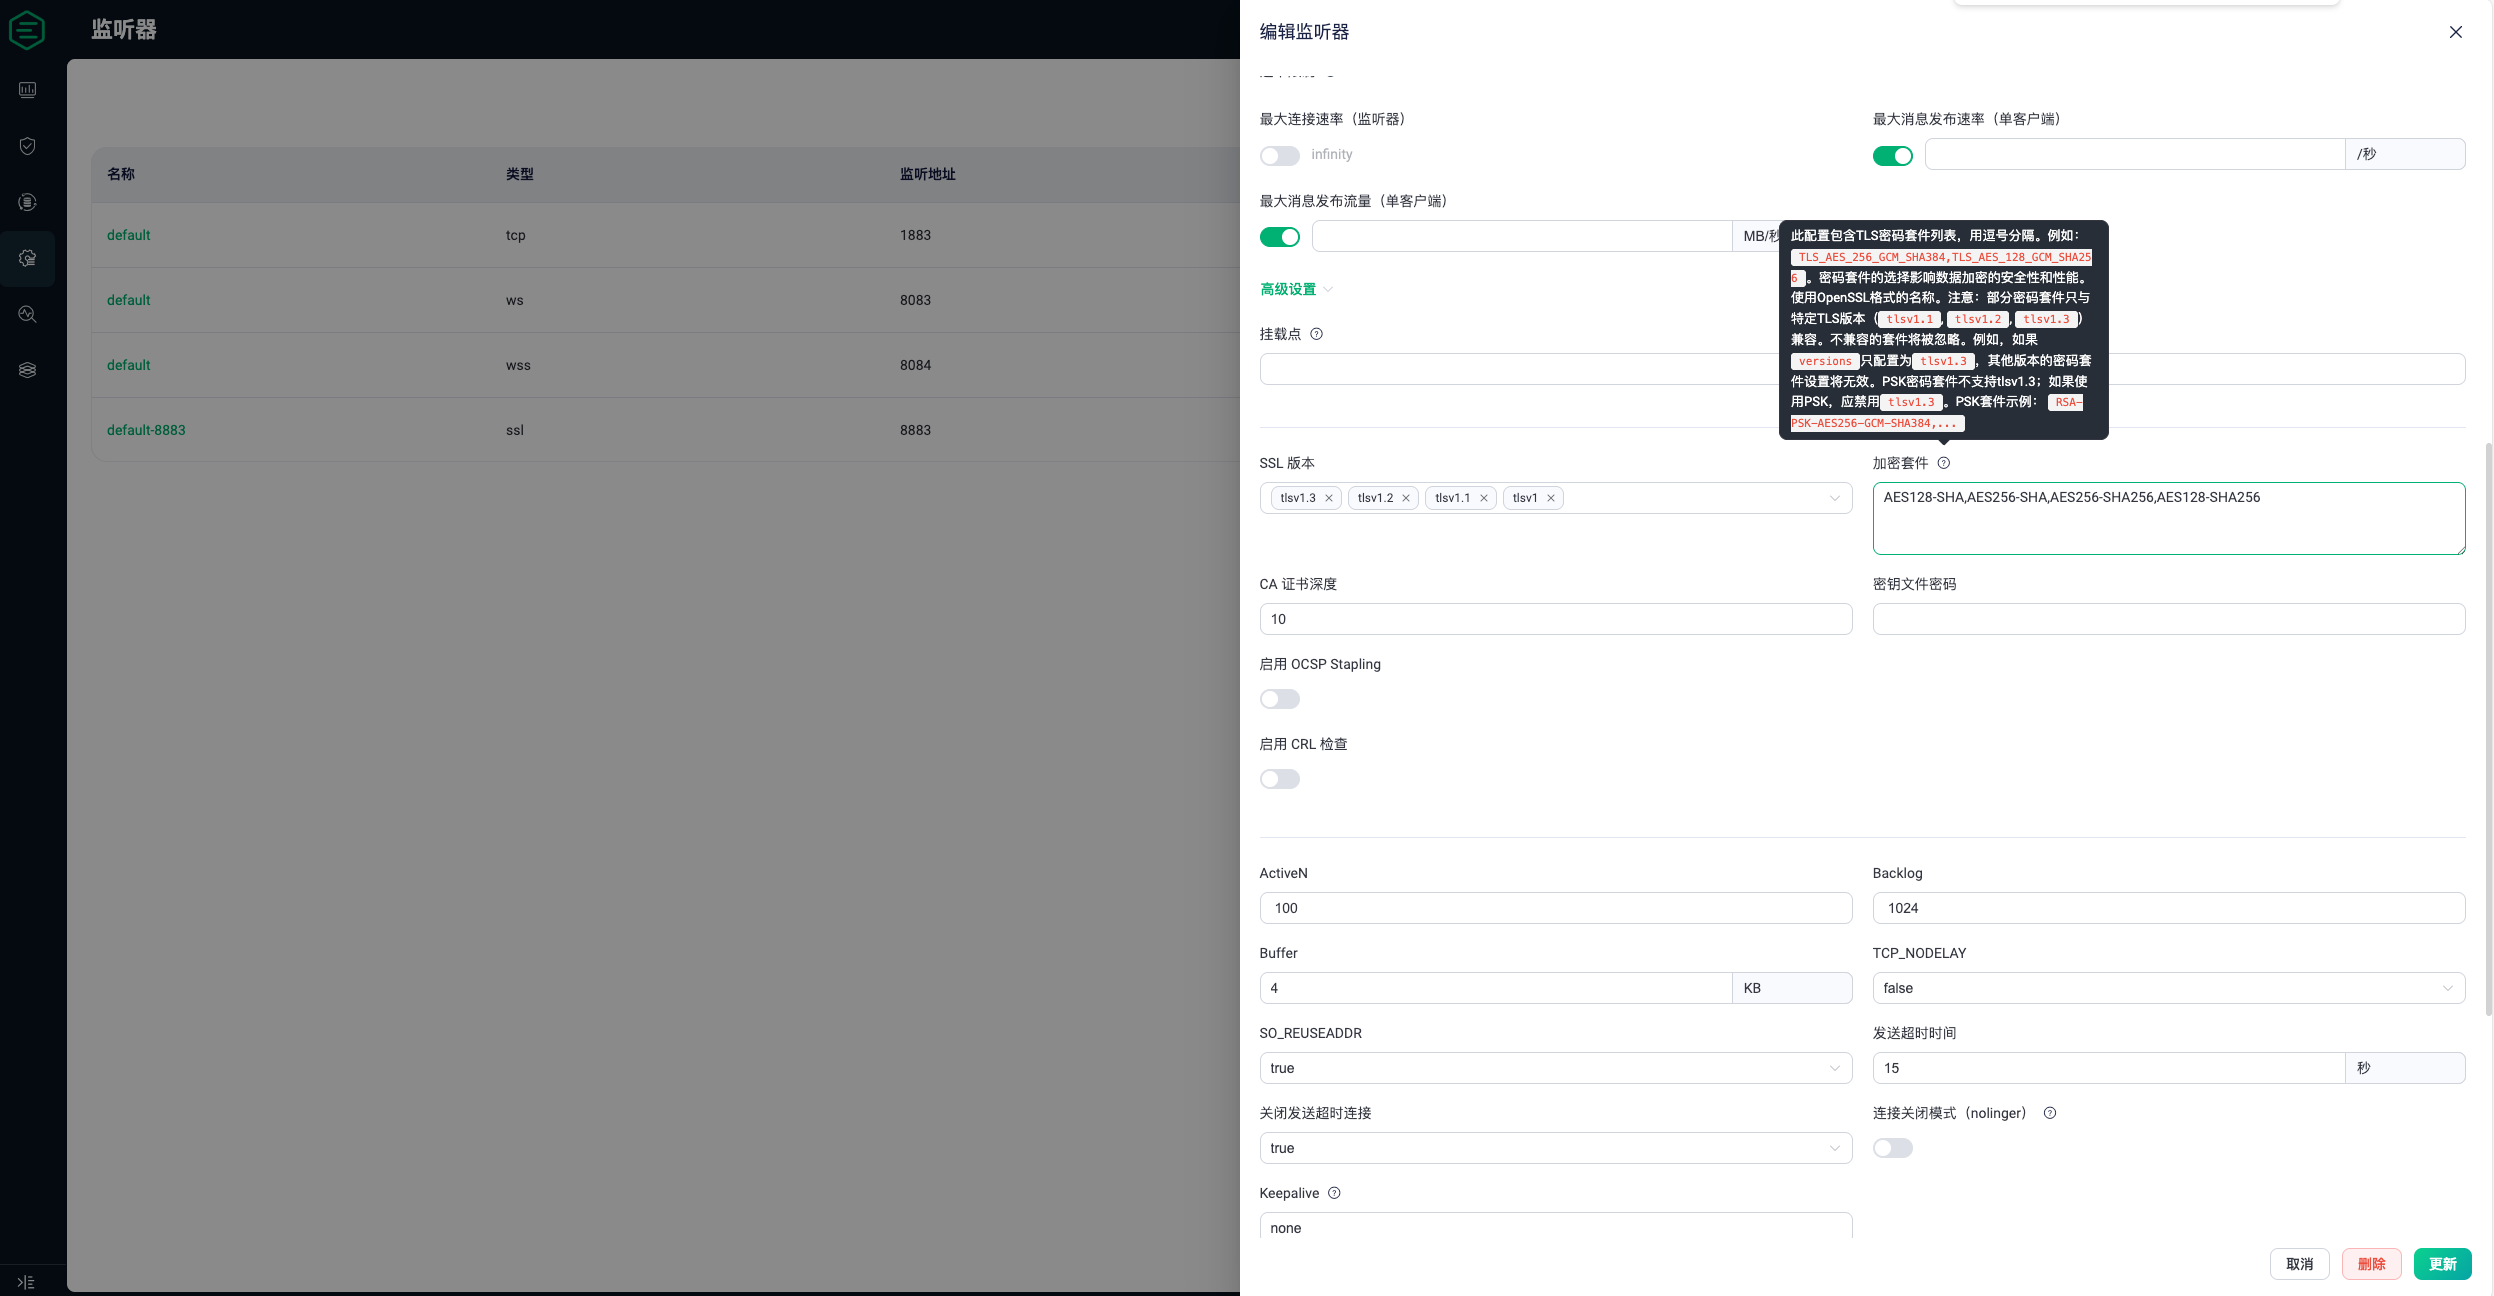Enable the max connection rate toggle

coord(1279,156)
